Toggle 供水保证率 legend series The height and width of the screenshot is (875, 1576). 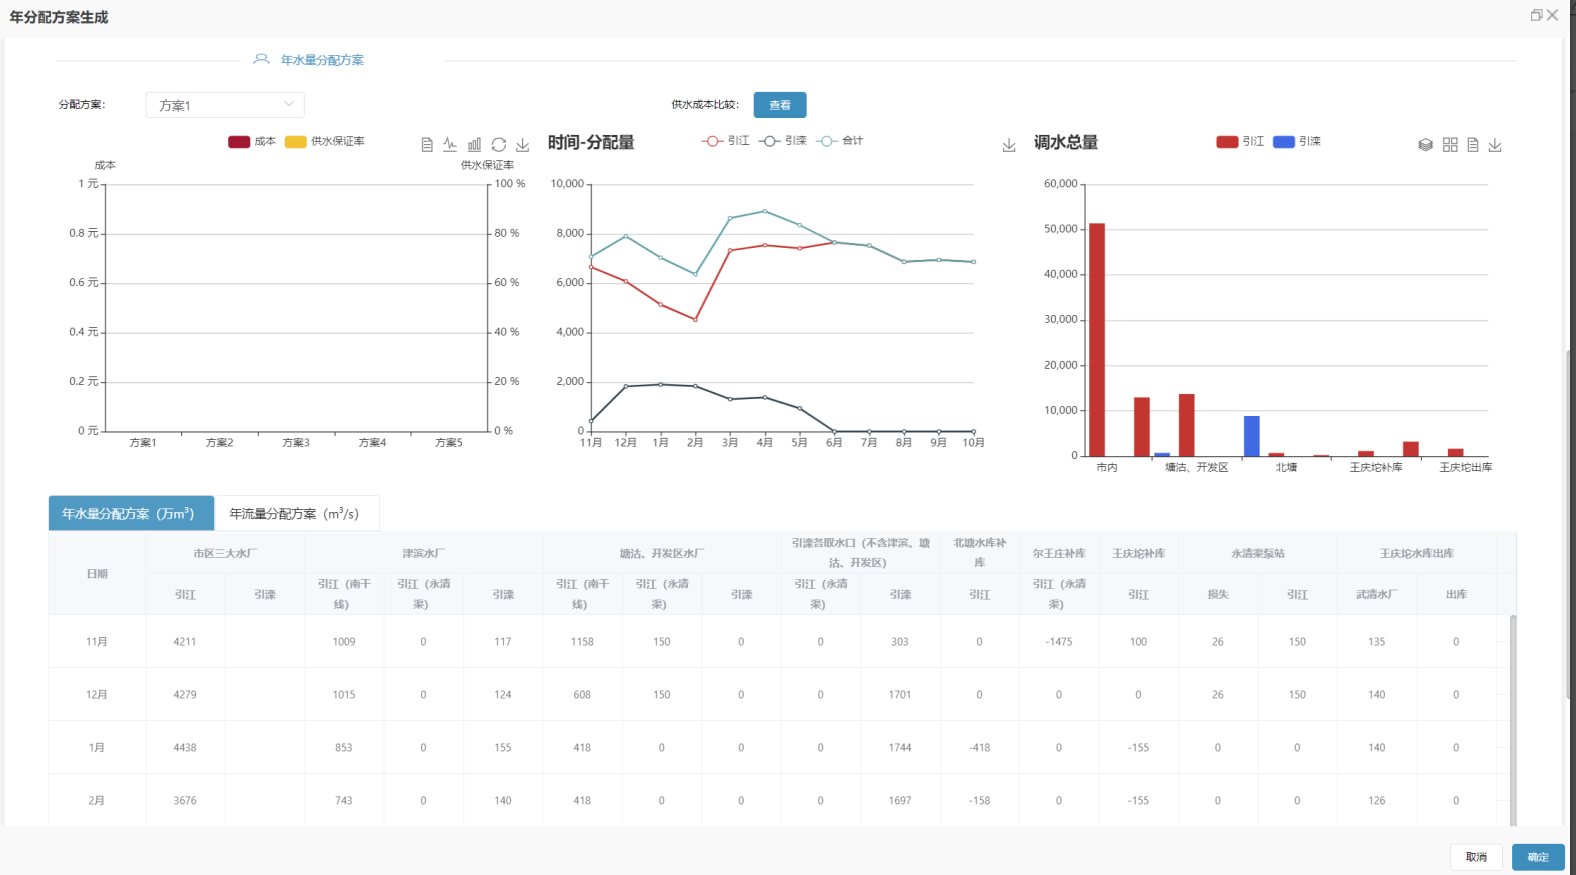coord(325,141)
